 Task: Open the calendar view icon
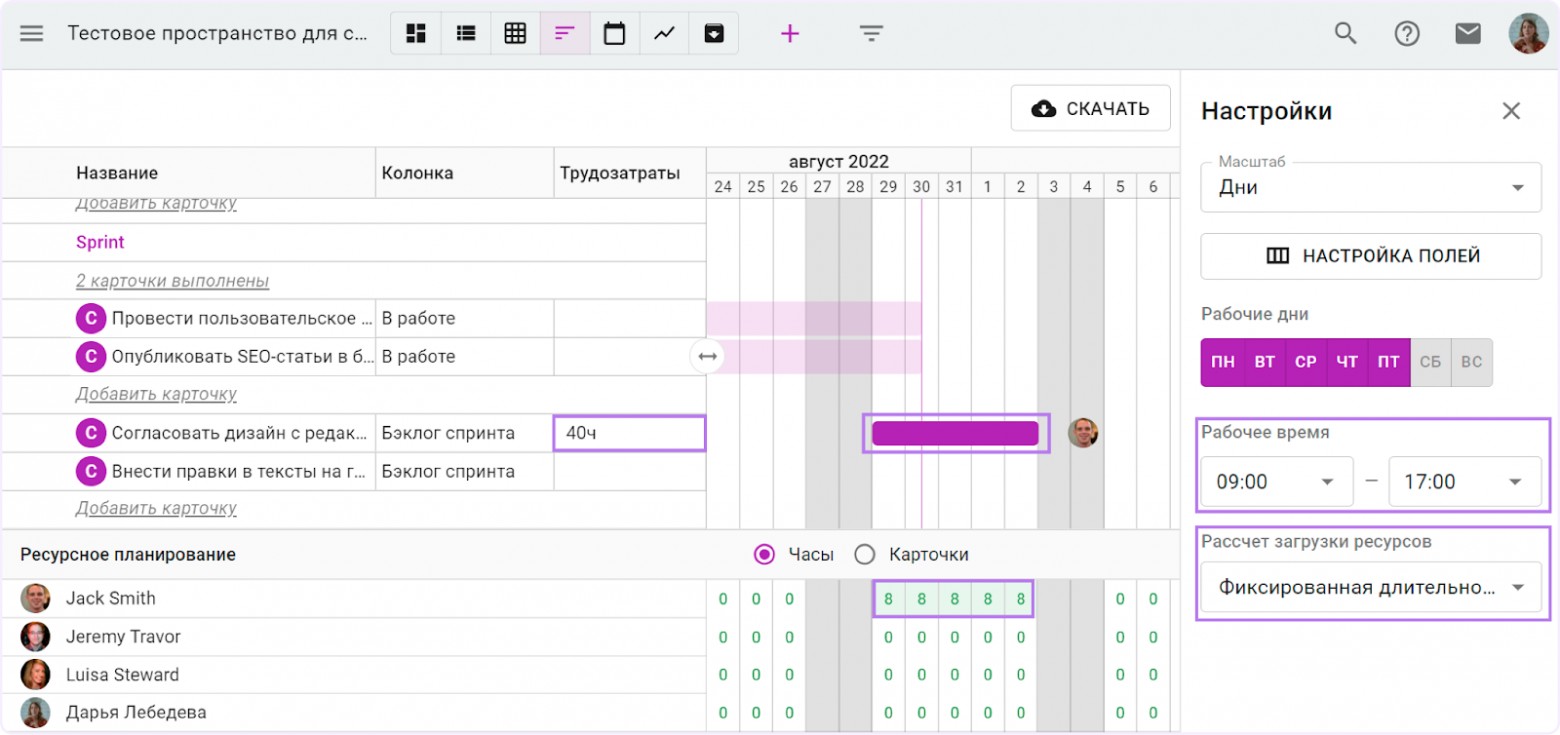(x=614, y=33)
